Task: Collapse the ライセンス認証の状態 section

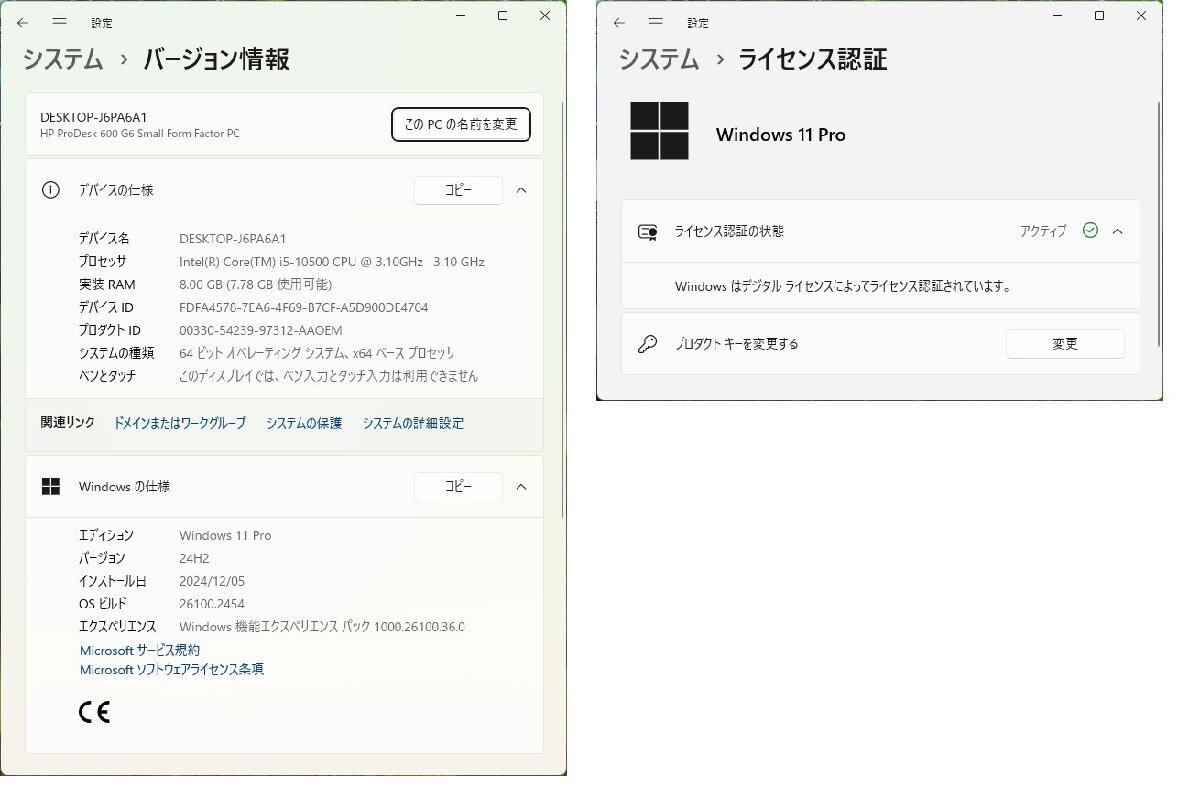Action: click(1118, 231)
